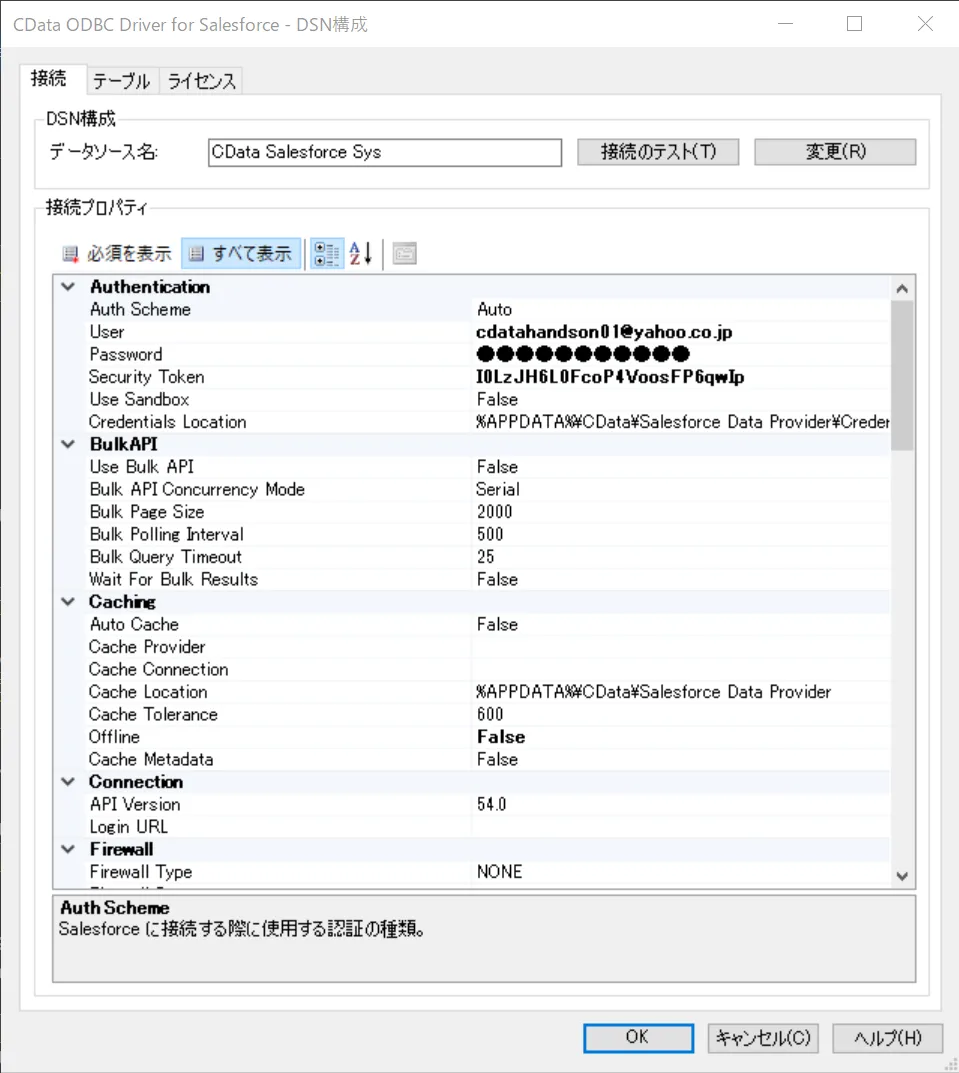Toggle show all properties (すべて表示)
This screenshot has height=1073, width=959.
coord(241,254)
